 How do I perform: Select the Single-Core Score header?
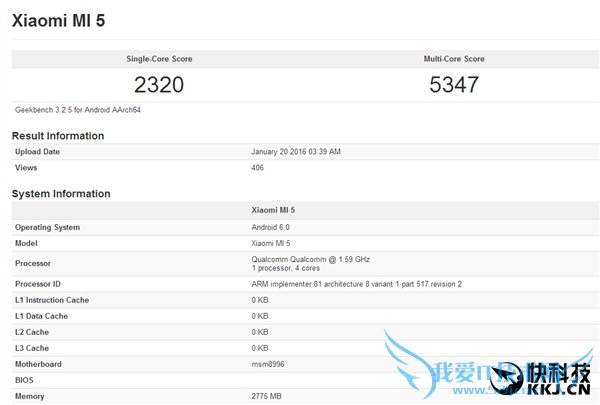pyautogui.click(x=159, y=59)
